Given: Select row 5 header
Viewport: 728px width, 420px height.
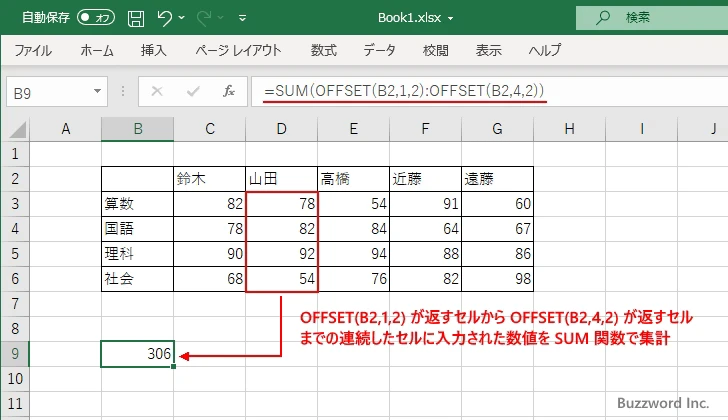Looking at the screenshot, I should click(15, 254).
